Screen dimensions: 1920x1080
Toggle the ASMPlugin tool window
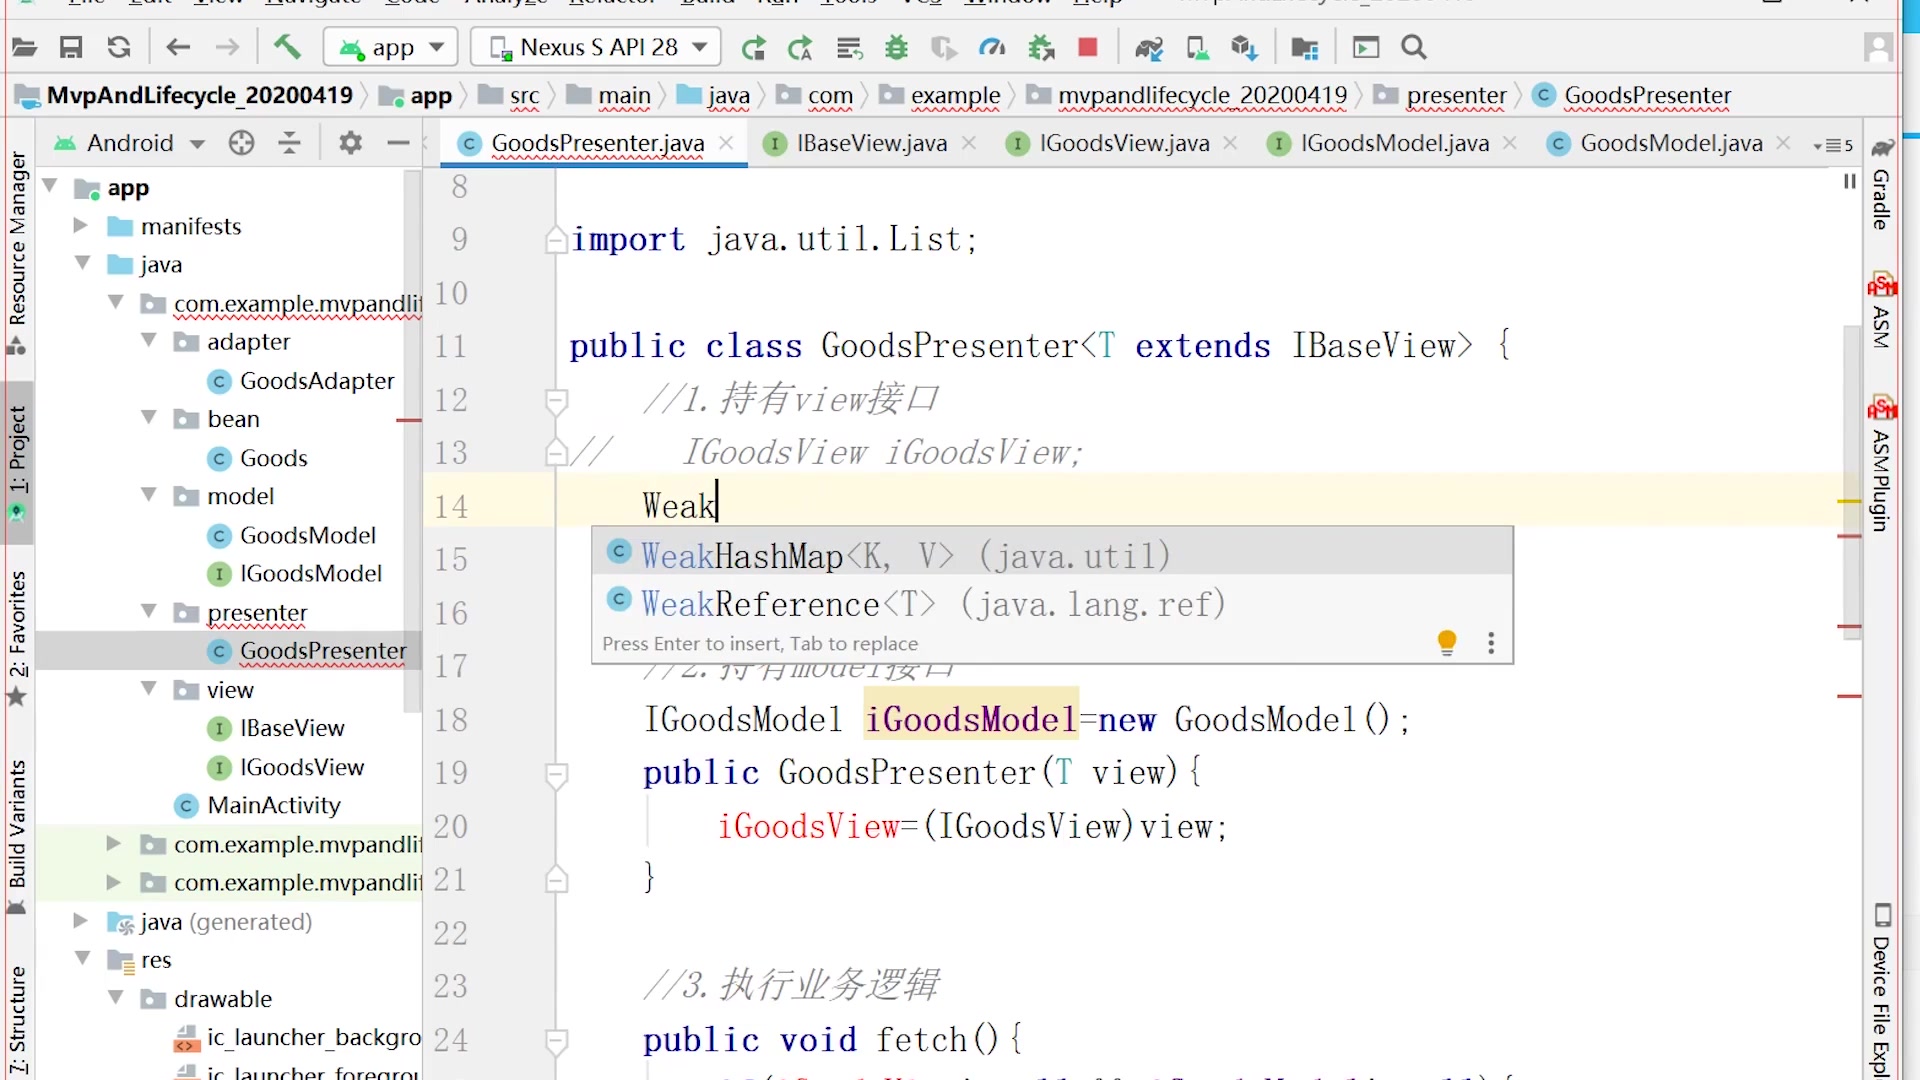click(1882, 464)
